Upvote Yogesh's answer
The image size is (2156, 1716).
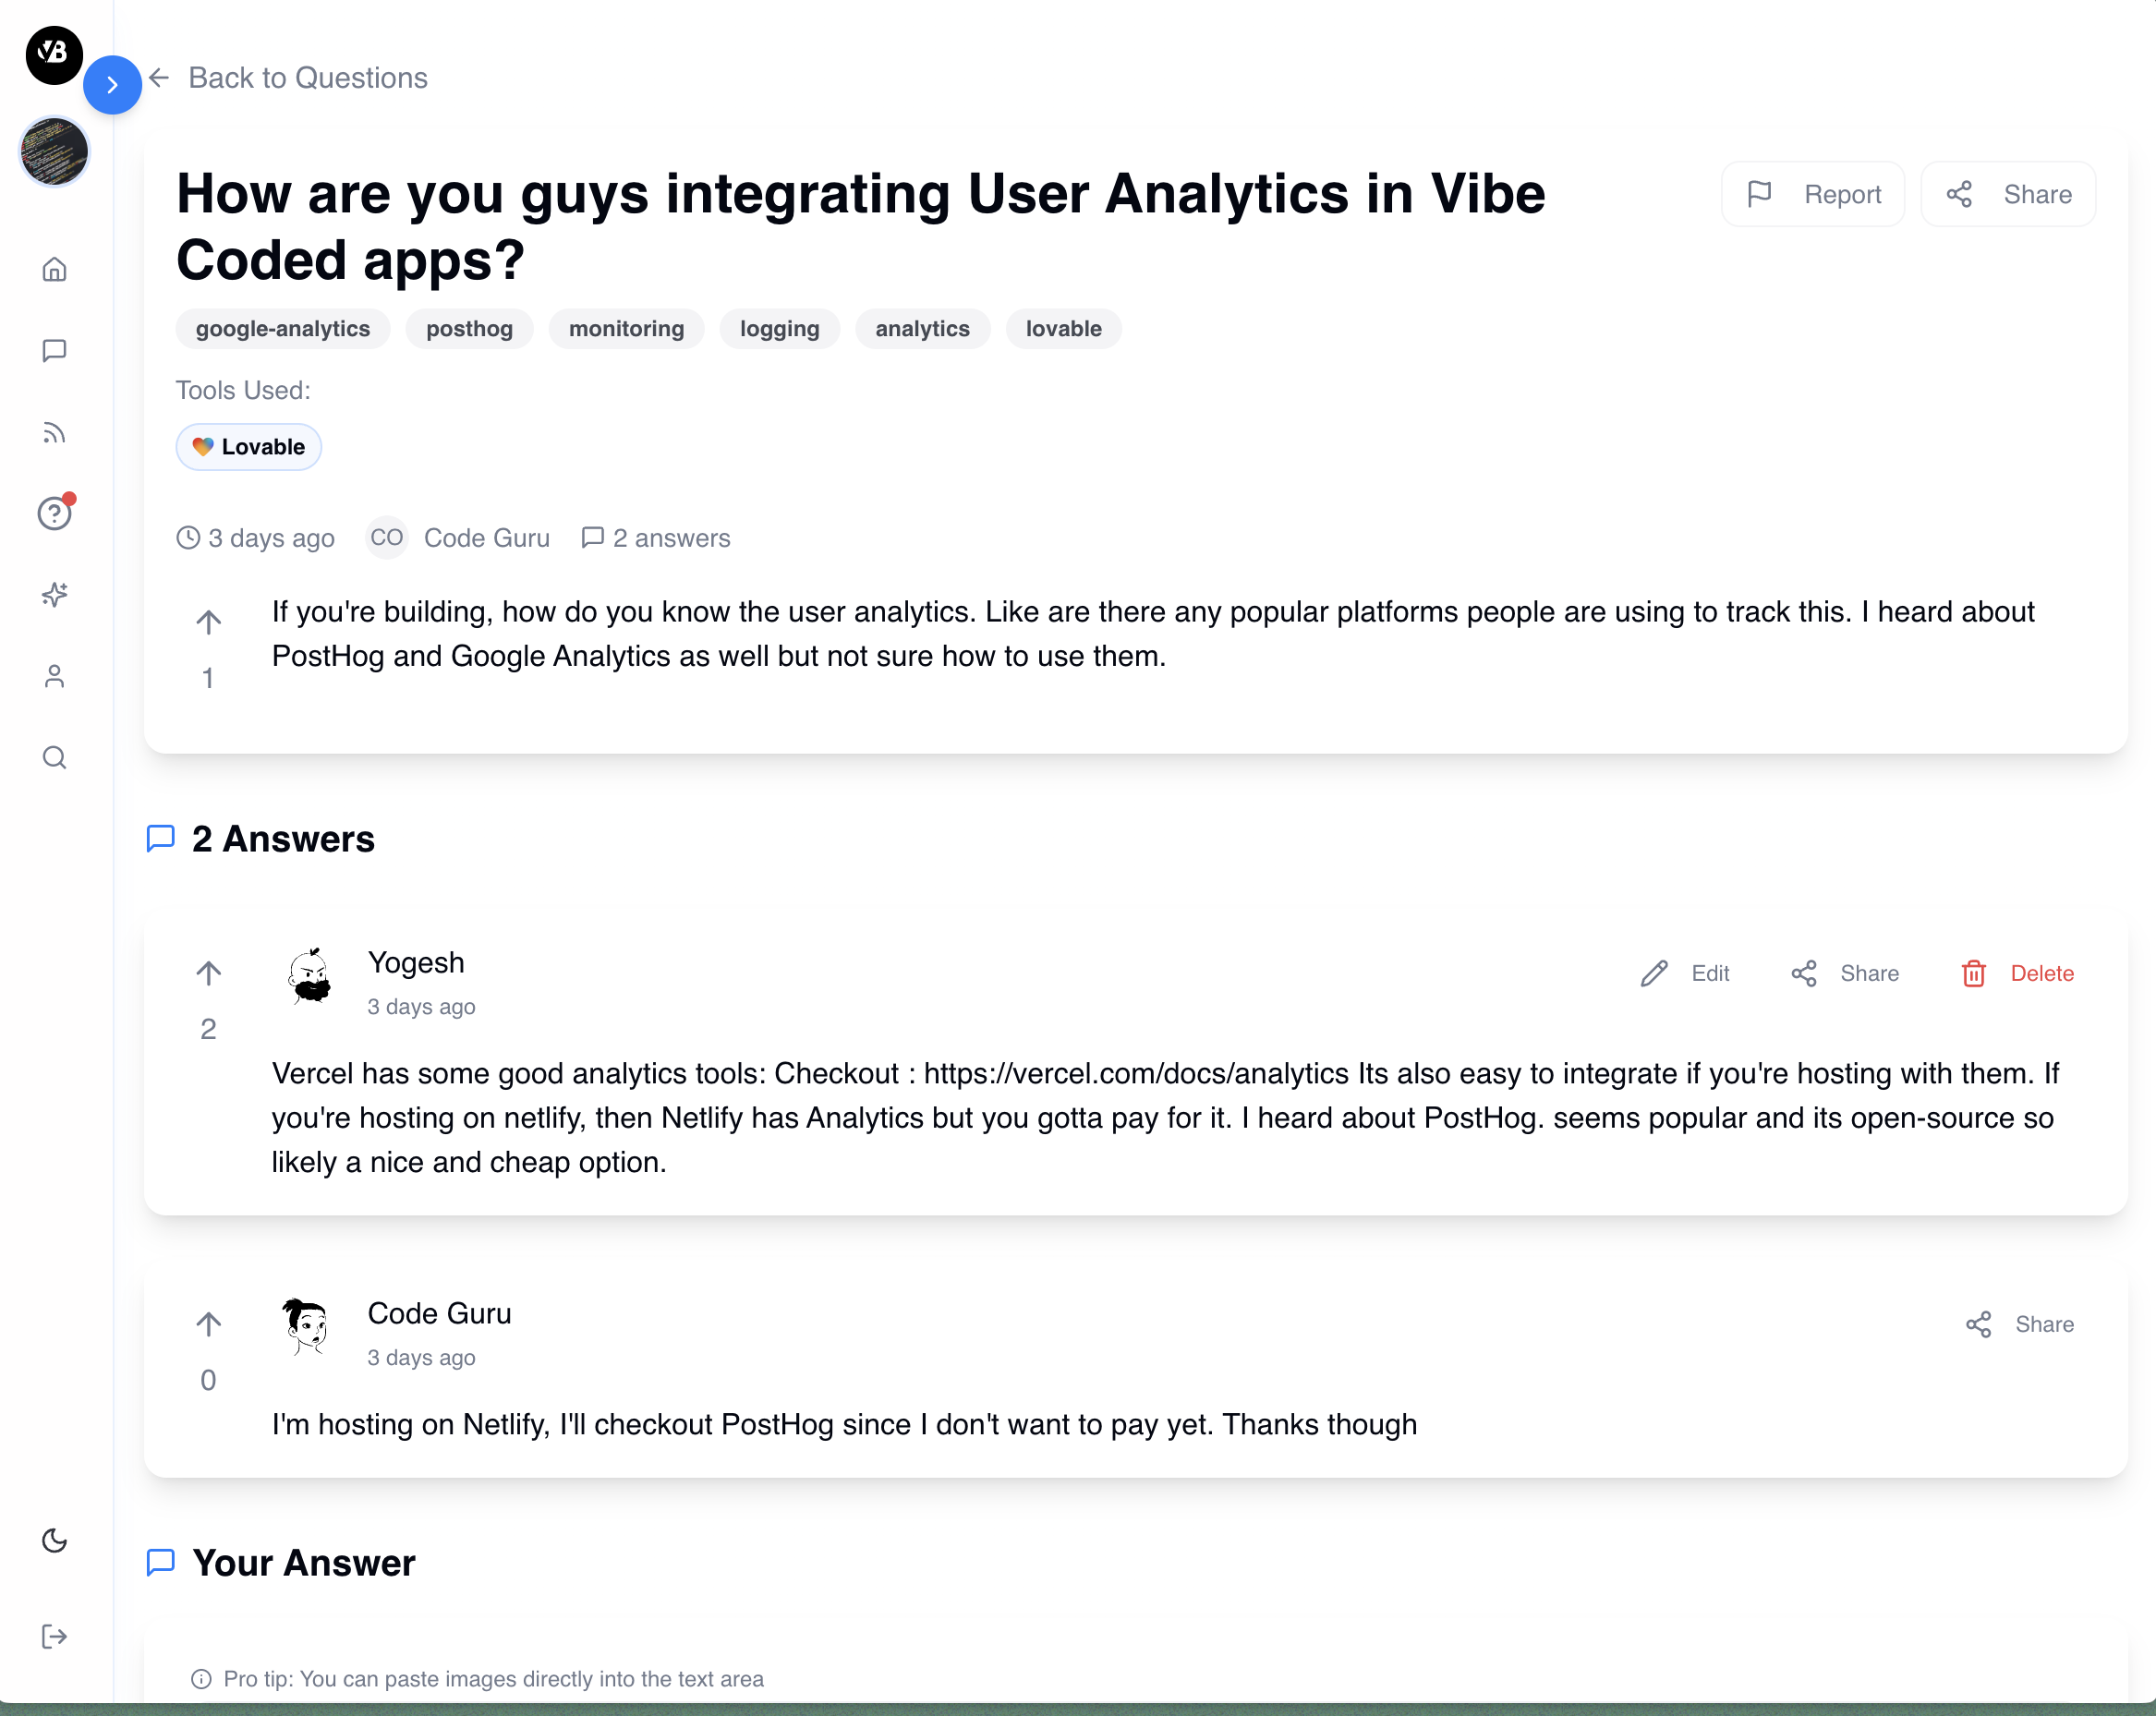tap(208, 973)
